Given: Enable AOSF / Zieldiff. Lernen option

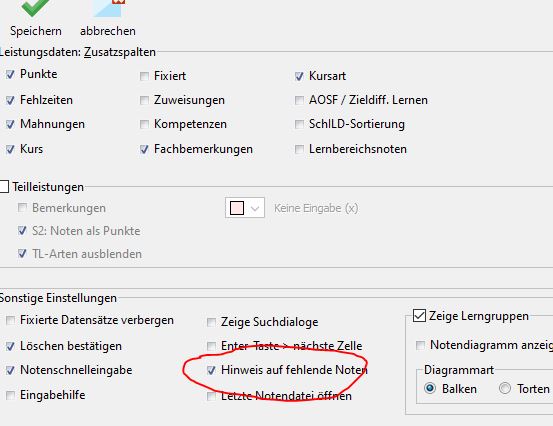Looking at the screenshot, I should (299, 100).
